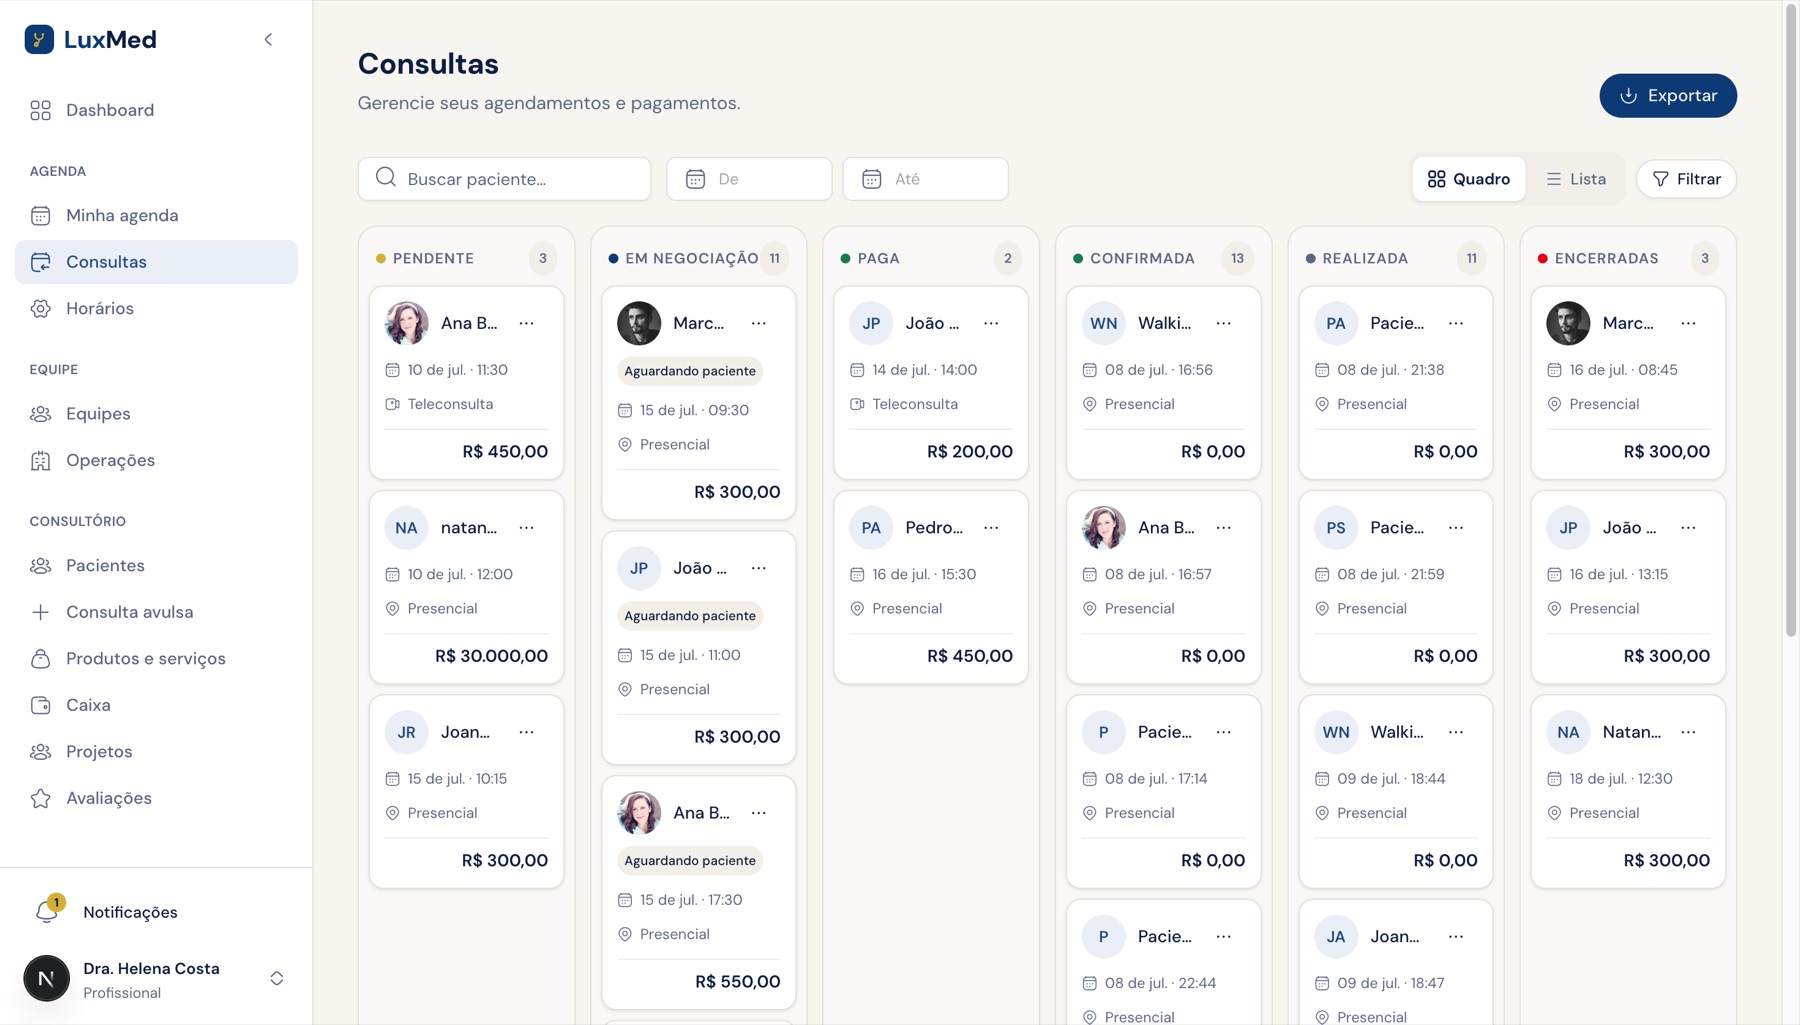Click Ana B. avatar in Pendente column

(x=407, y=323)
